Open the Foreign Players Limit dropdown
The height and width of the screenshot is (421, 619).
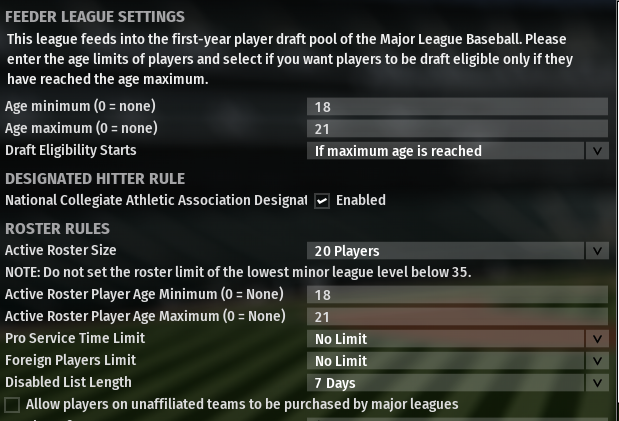tap(446, 361)
